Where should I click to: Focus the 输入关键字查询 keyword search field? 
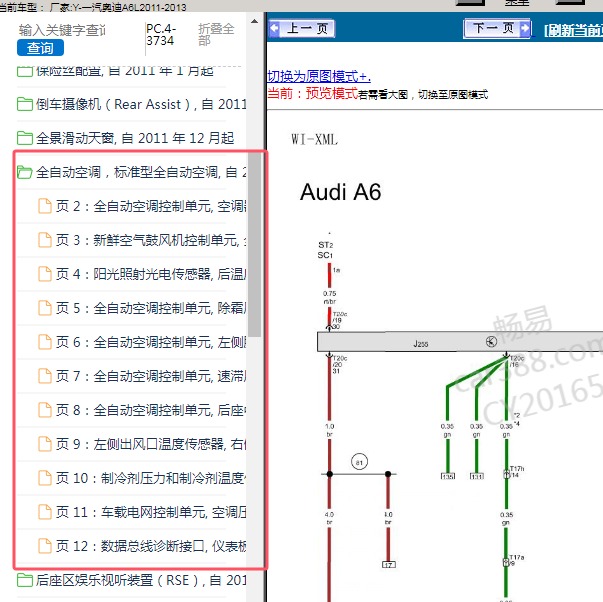pyautogui.click(x=62, y=30)
